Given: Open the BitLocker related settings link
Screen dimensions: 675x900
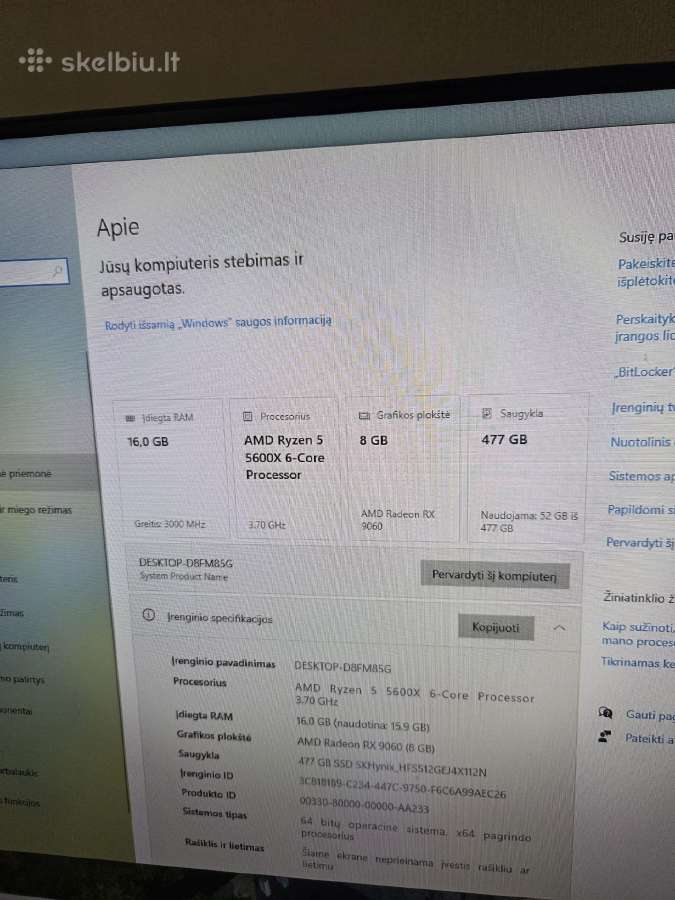Looking at the screenshot, I should 643,372.
